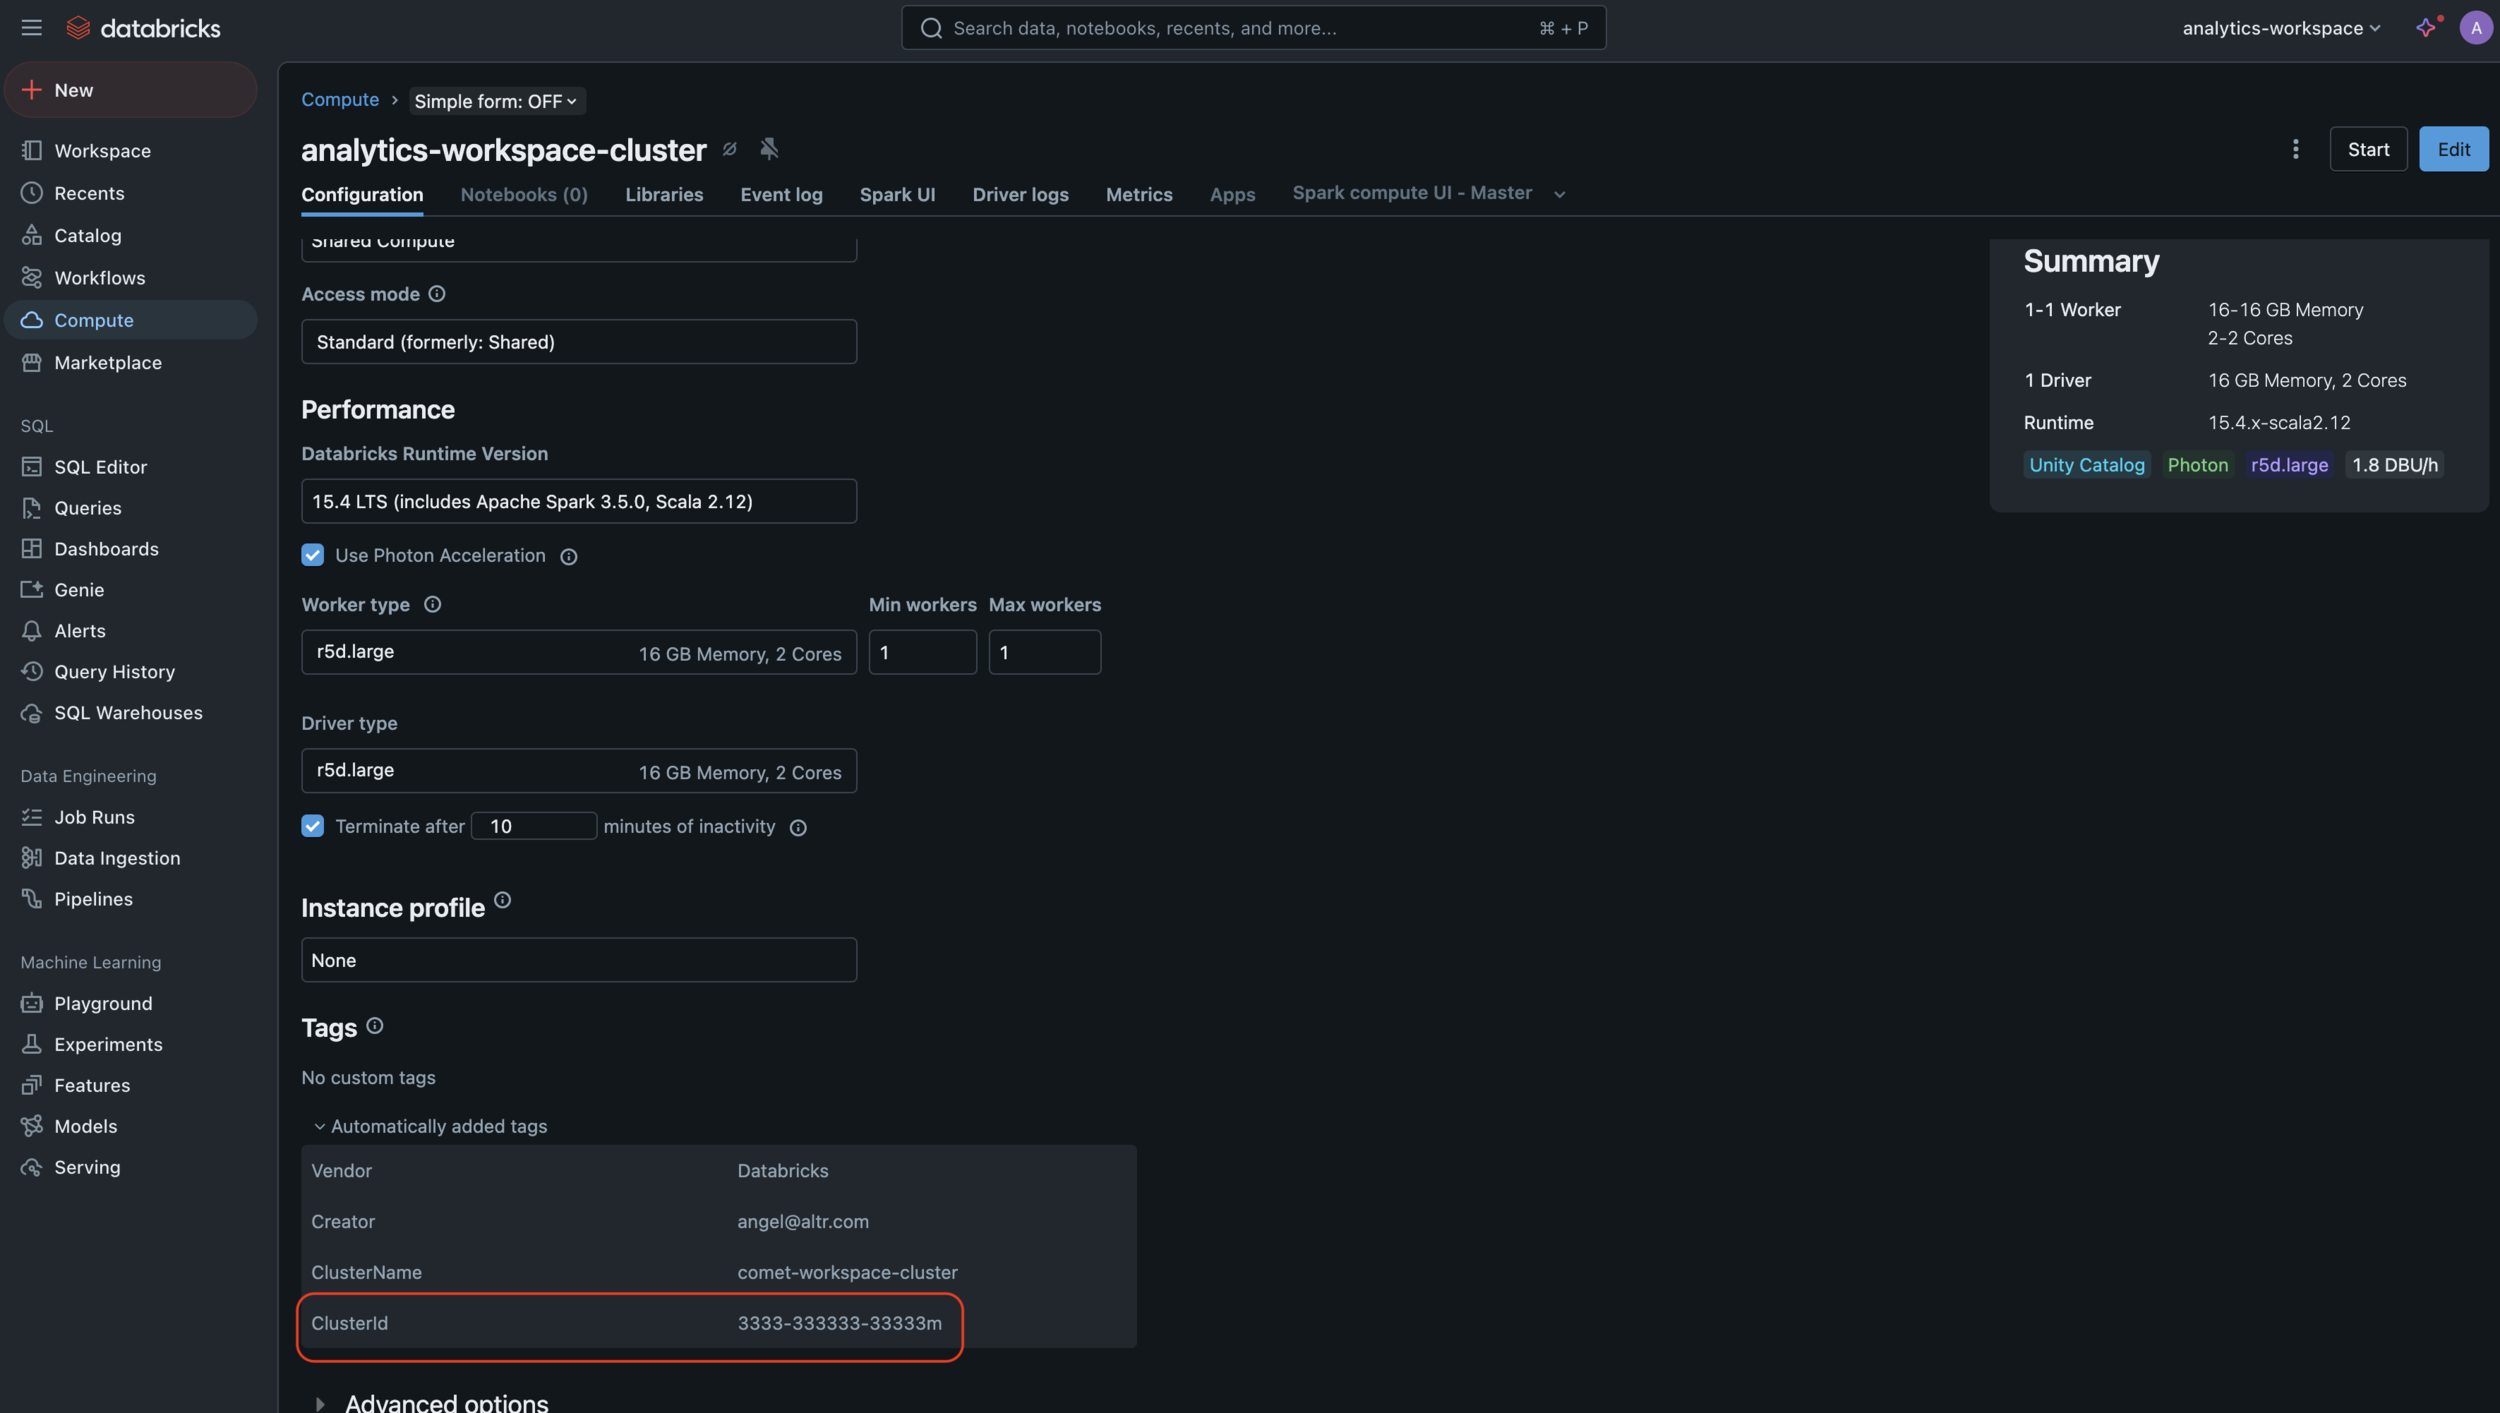The height and width of the screenshot is (1413, 2500).
Task: Click the rename pencil icon beside cluster name
Action: click(x=730, y=149)
